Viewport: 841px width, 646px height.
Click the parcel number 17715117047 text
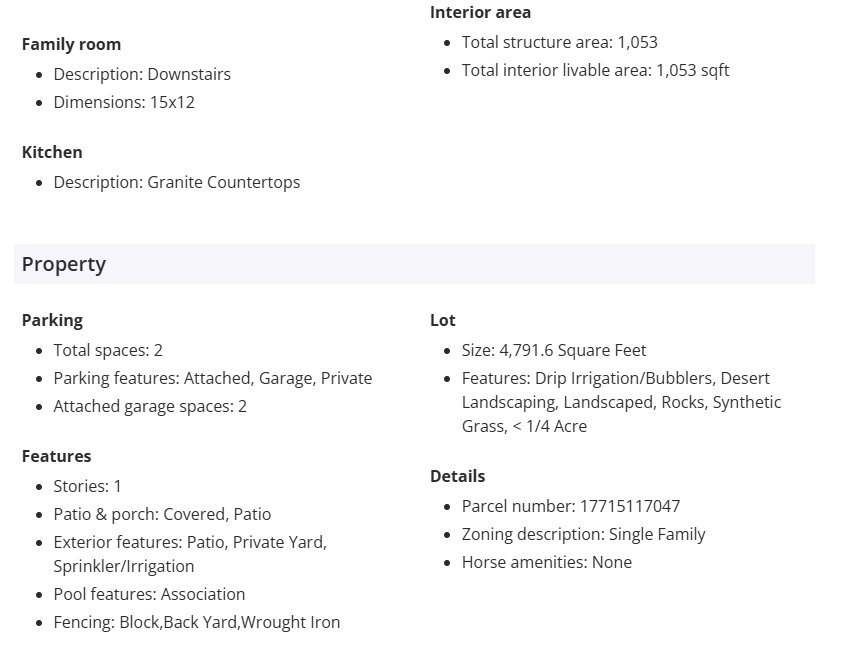click(x=629, y=506)
